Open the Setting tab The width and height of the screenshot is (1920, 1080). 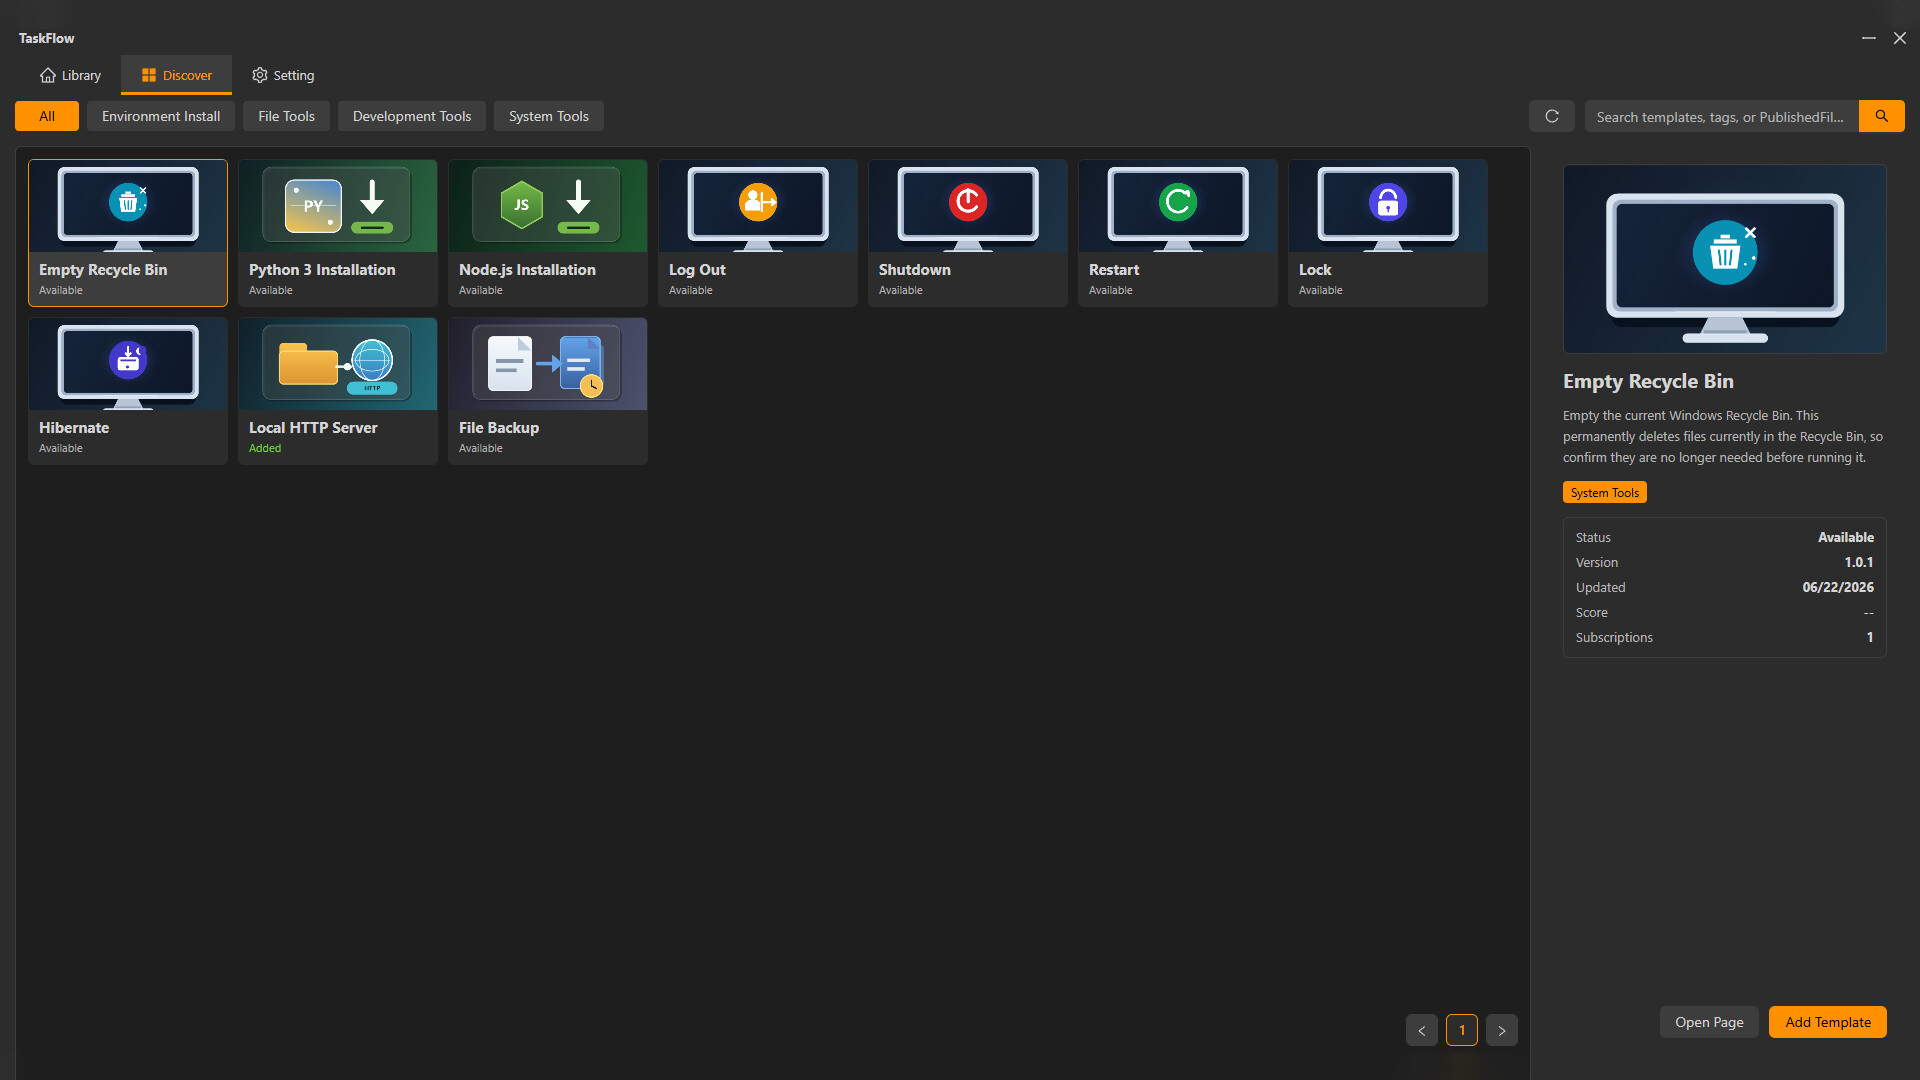[282, 75]
